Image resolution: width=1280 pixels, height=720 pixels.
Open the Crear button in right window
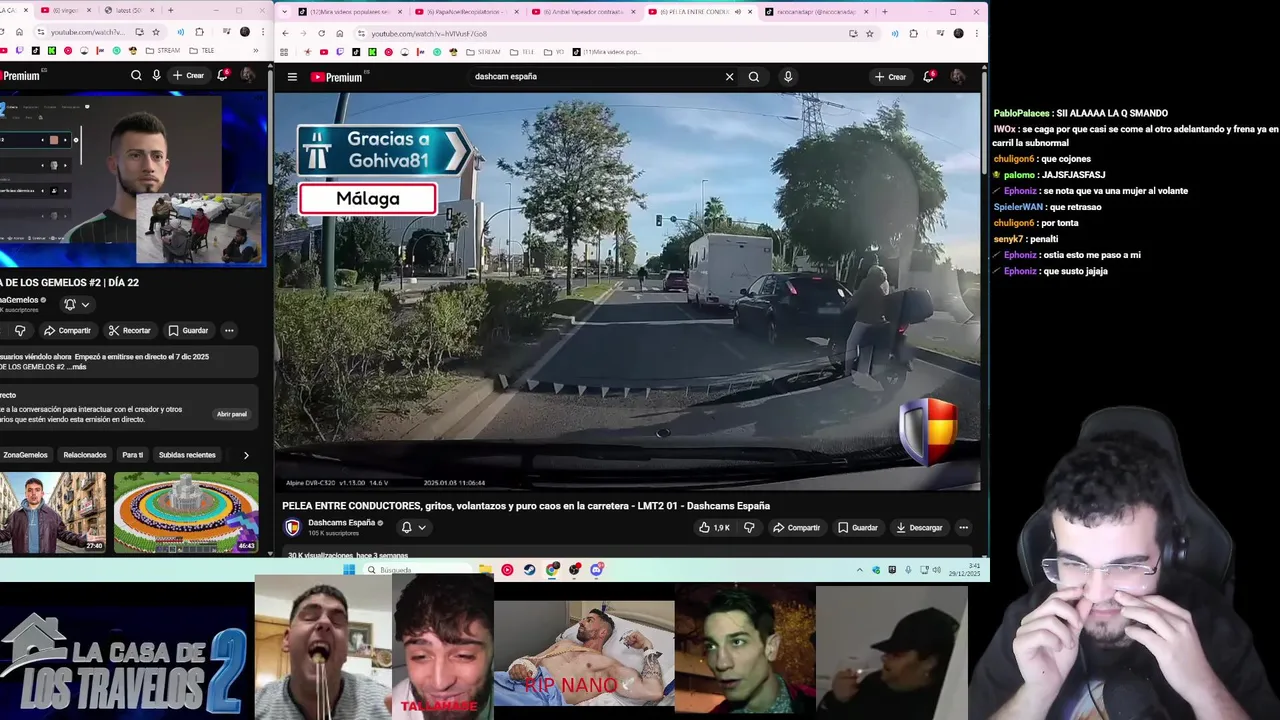(890, 77)
